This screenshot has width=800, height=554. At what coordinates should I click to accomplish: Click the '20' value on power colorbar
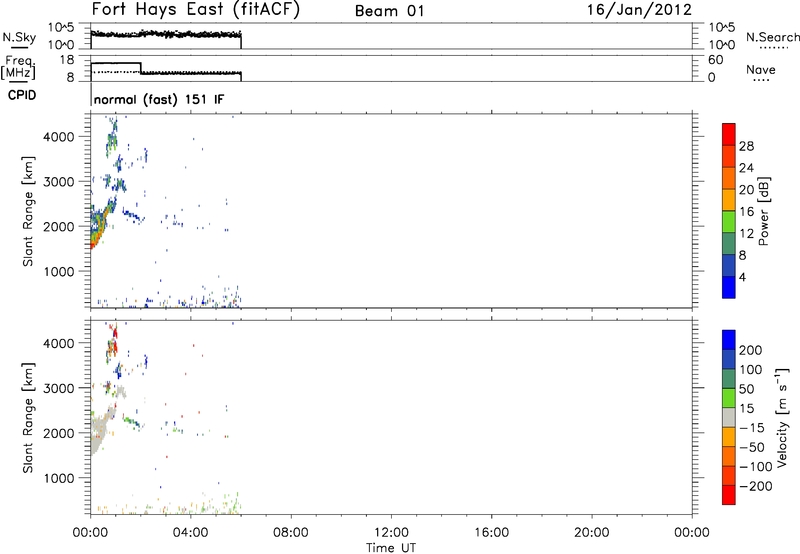tap(746, 190)
